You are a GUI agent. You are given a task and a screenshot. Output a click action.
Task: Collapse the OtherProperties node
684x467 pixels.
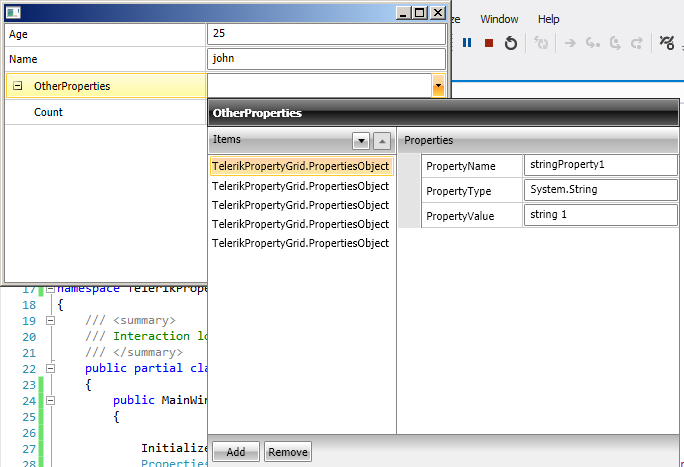pyautogui.click(x=17, y=85)
